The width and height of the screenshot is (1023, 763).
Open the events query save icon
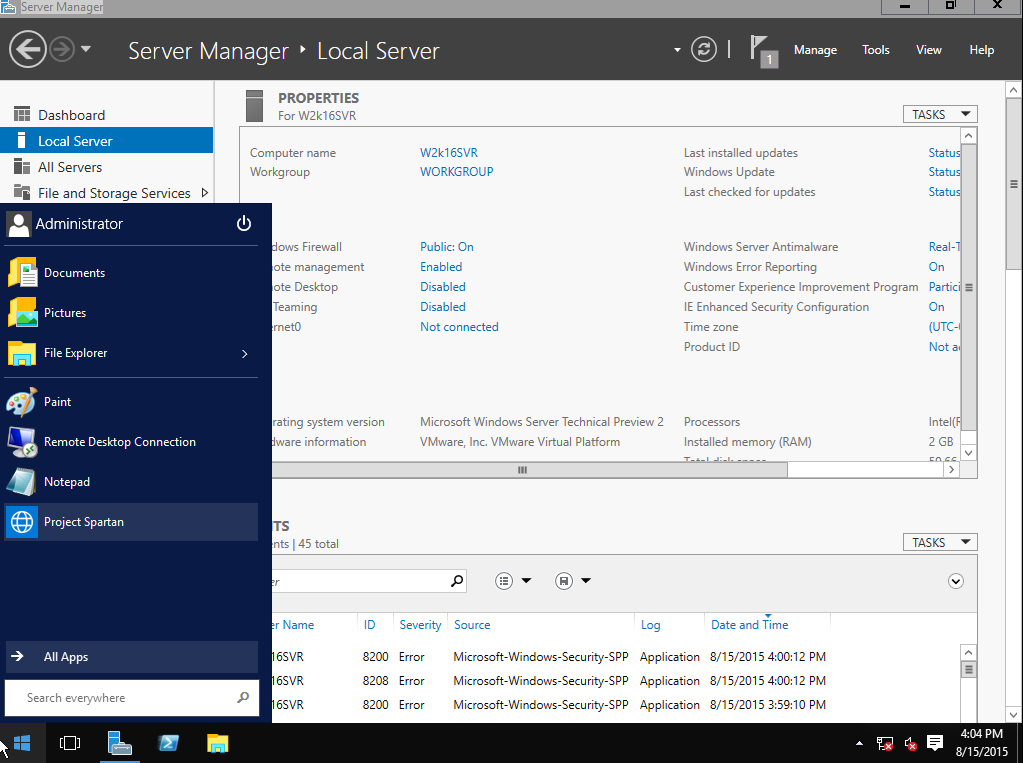tap(563, 580)
